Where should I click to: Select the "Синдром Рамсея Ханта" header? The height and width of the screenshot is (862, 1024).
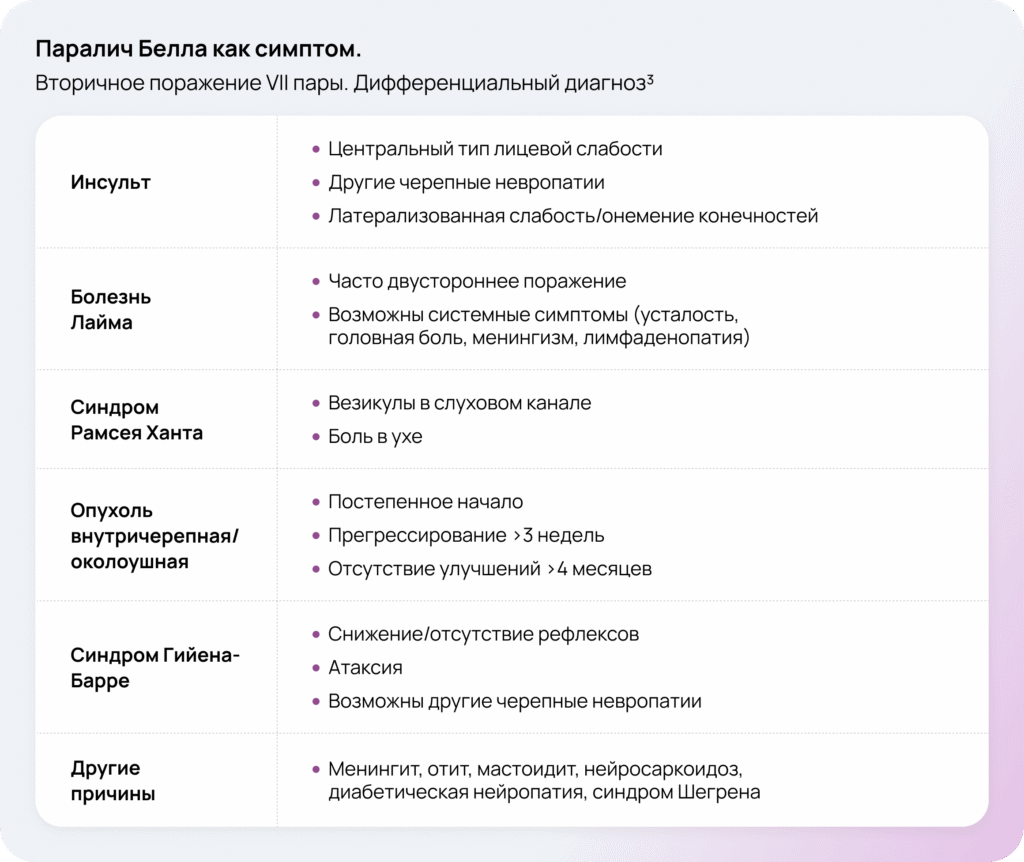tap(136, 421)
